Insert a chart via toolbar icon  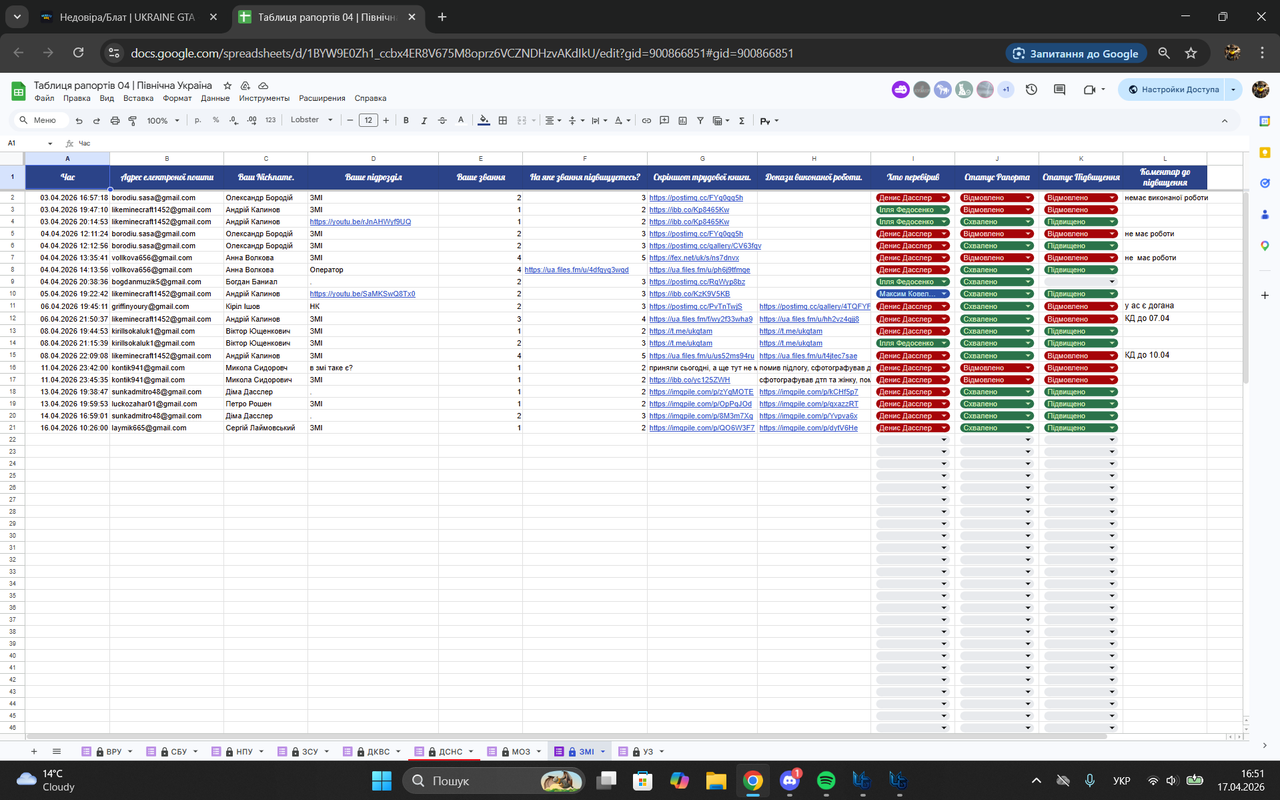683,120
